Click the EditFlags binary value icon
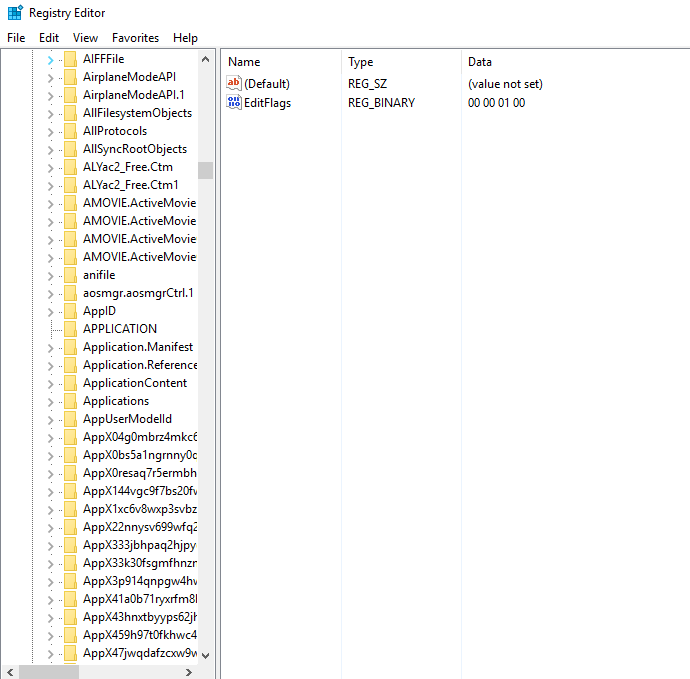The image size is (690, 679). pyautogui.click(x=234, y=103)
